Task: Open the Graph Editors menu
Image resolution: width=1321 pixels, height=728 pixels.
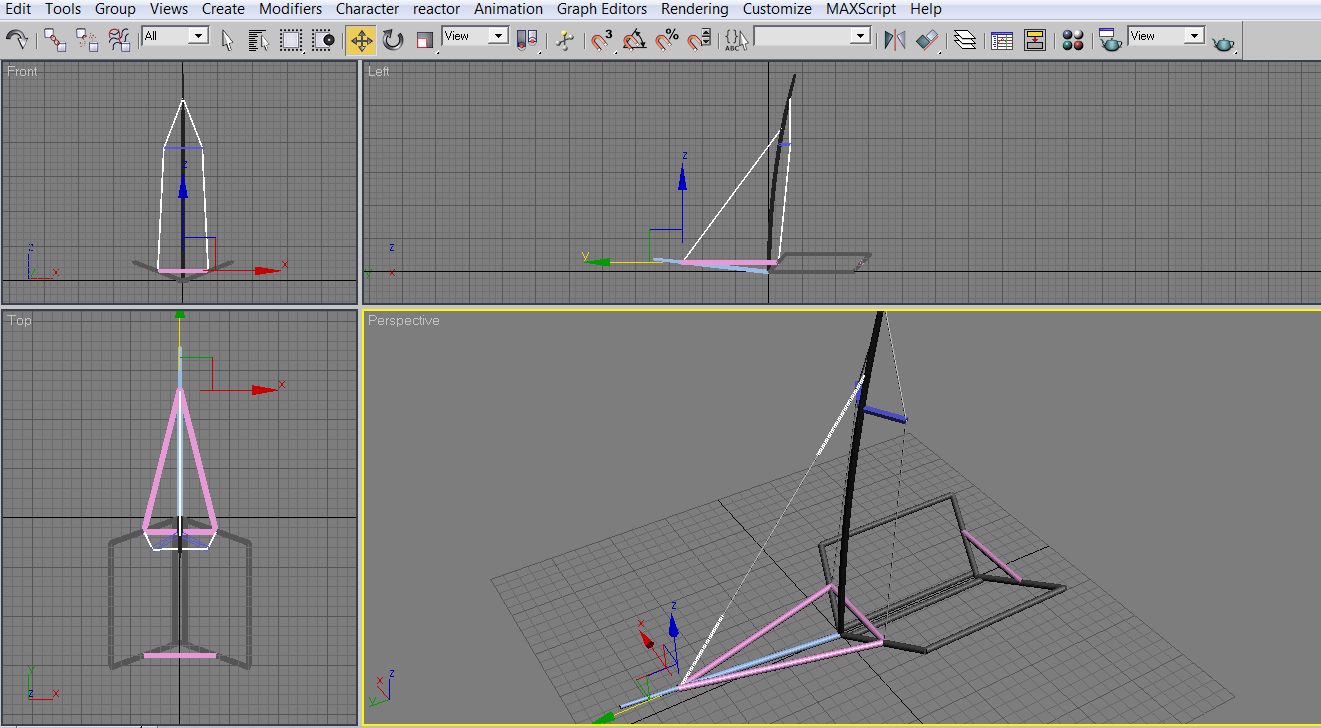Action: coord(601,9)
